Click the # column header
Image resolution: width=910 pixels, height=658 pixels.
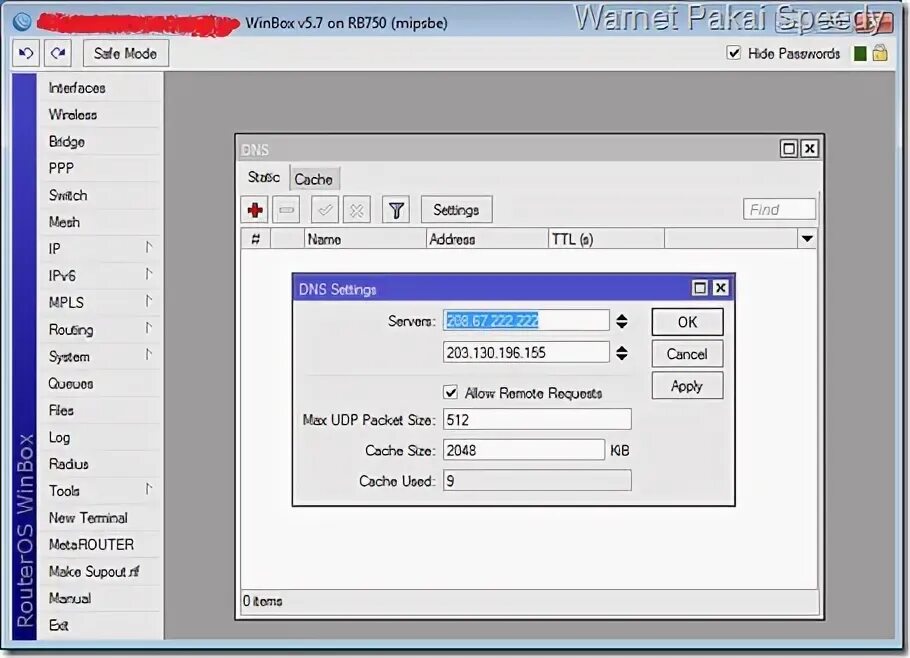255,239
